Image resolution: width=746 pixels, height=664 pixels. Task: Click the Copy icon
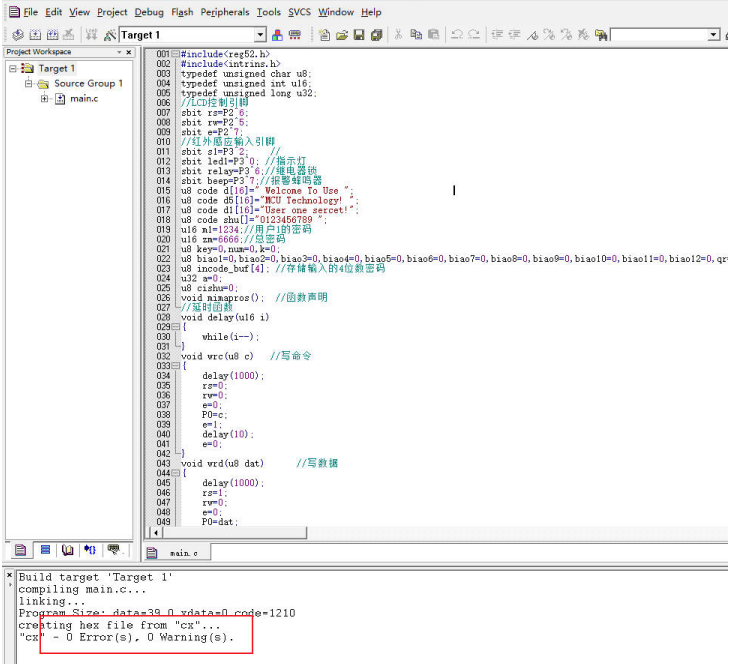416,35
